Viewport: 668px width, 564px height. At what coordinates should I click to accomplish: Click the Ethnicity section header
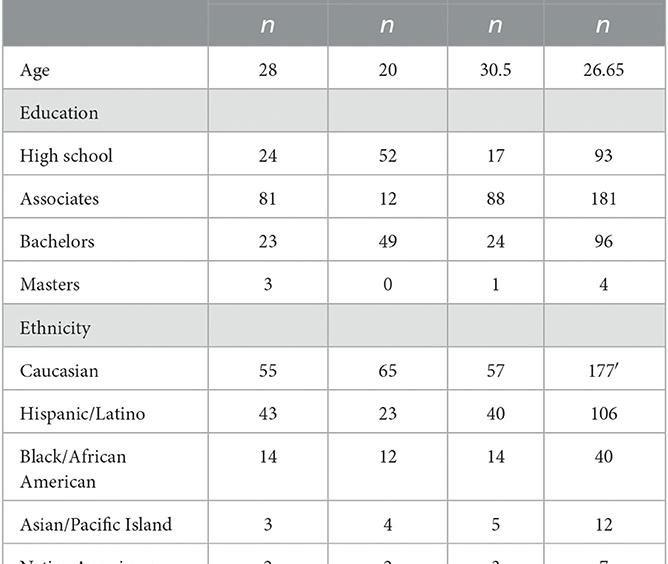click(x=55, y=328)
